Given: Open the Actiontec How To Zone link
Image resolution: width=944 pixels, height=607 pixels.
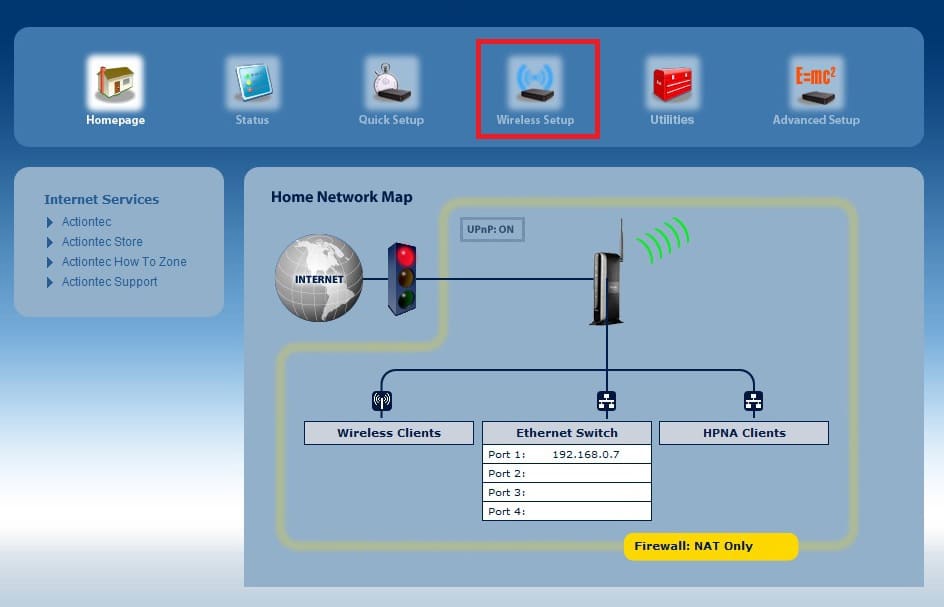Looking at the screenshot, I should [124, 262].
